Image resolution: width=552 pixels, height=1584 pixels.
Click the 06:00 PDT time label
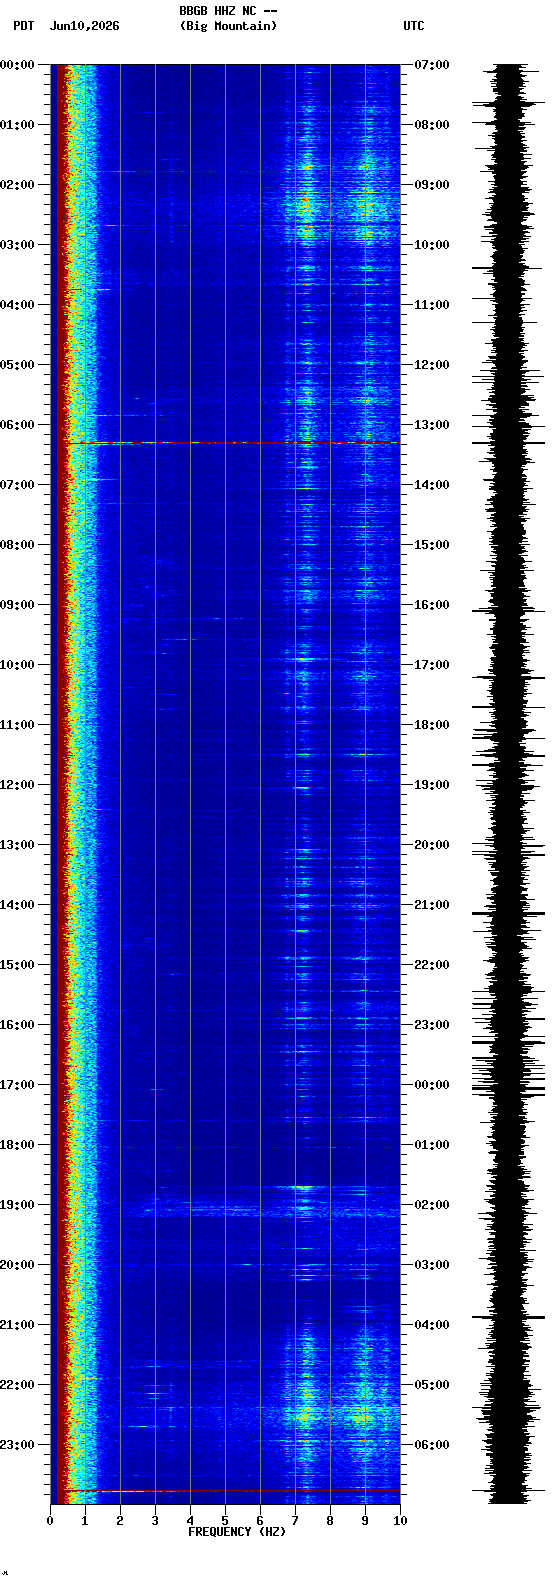(x=17, y=425)
